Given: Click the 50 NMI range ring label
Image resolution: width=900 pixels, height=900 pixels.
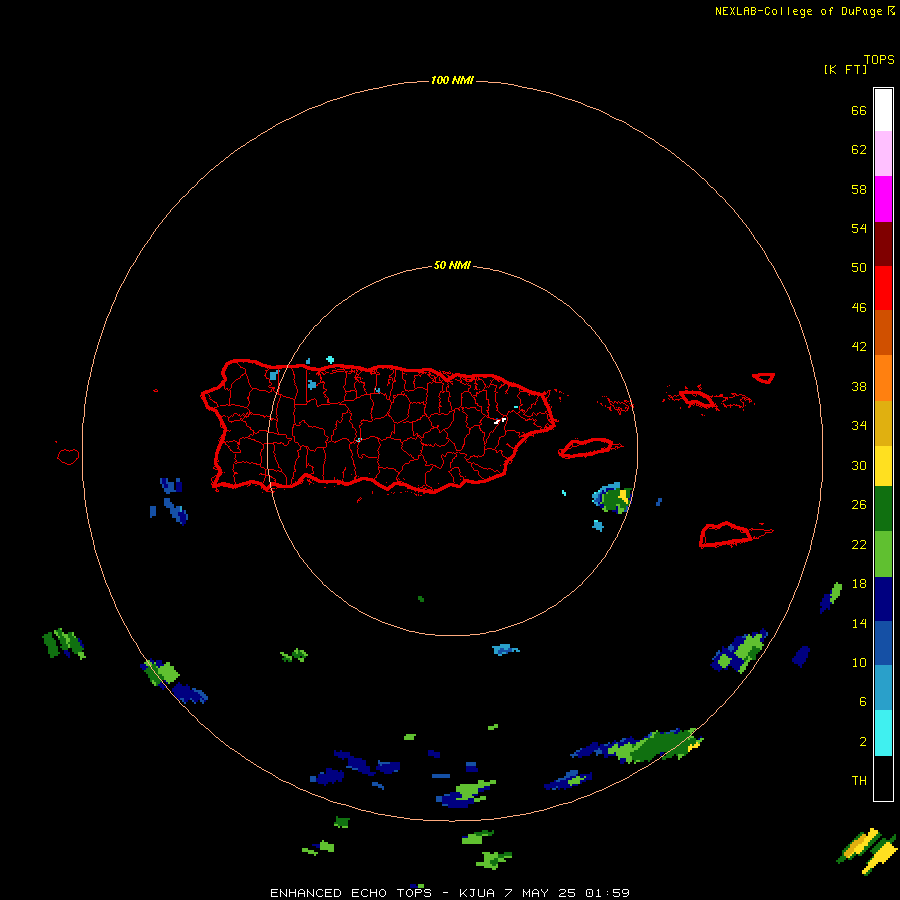Looking at the screenshot, I should click(x=452, y=265).
